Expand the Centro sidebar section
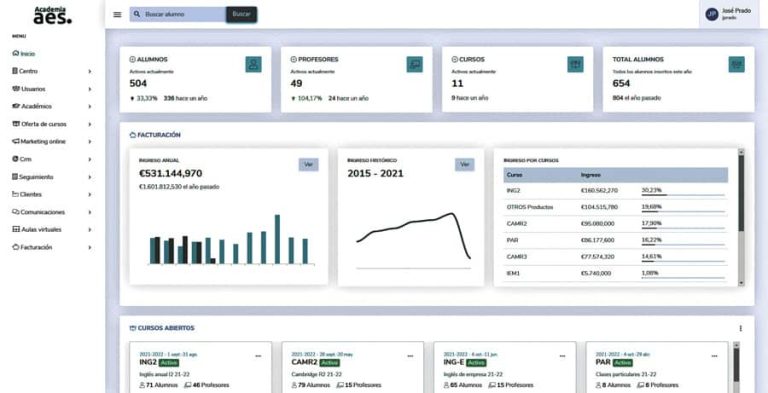The width and height of the screenshot is (768, 393). tap(52, 71)
